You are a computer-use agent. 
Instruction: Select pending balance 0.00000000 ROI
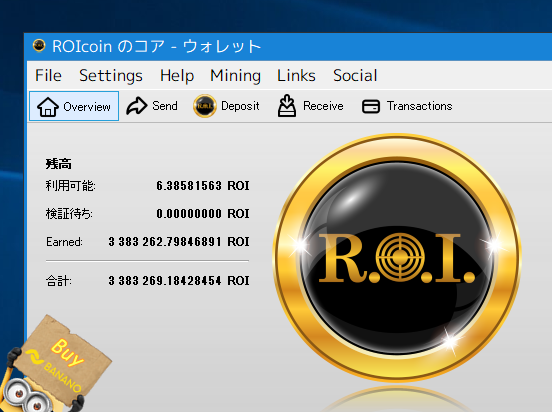coord(203,213)
